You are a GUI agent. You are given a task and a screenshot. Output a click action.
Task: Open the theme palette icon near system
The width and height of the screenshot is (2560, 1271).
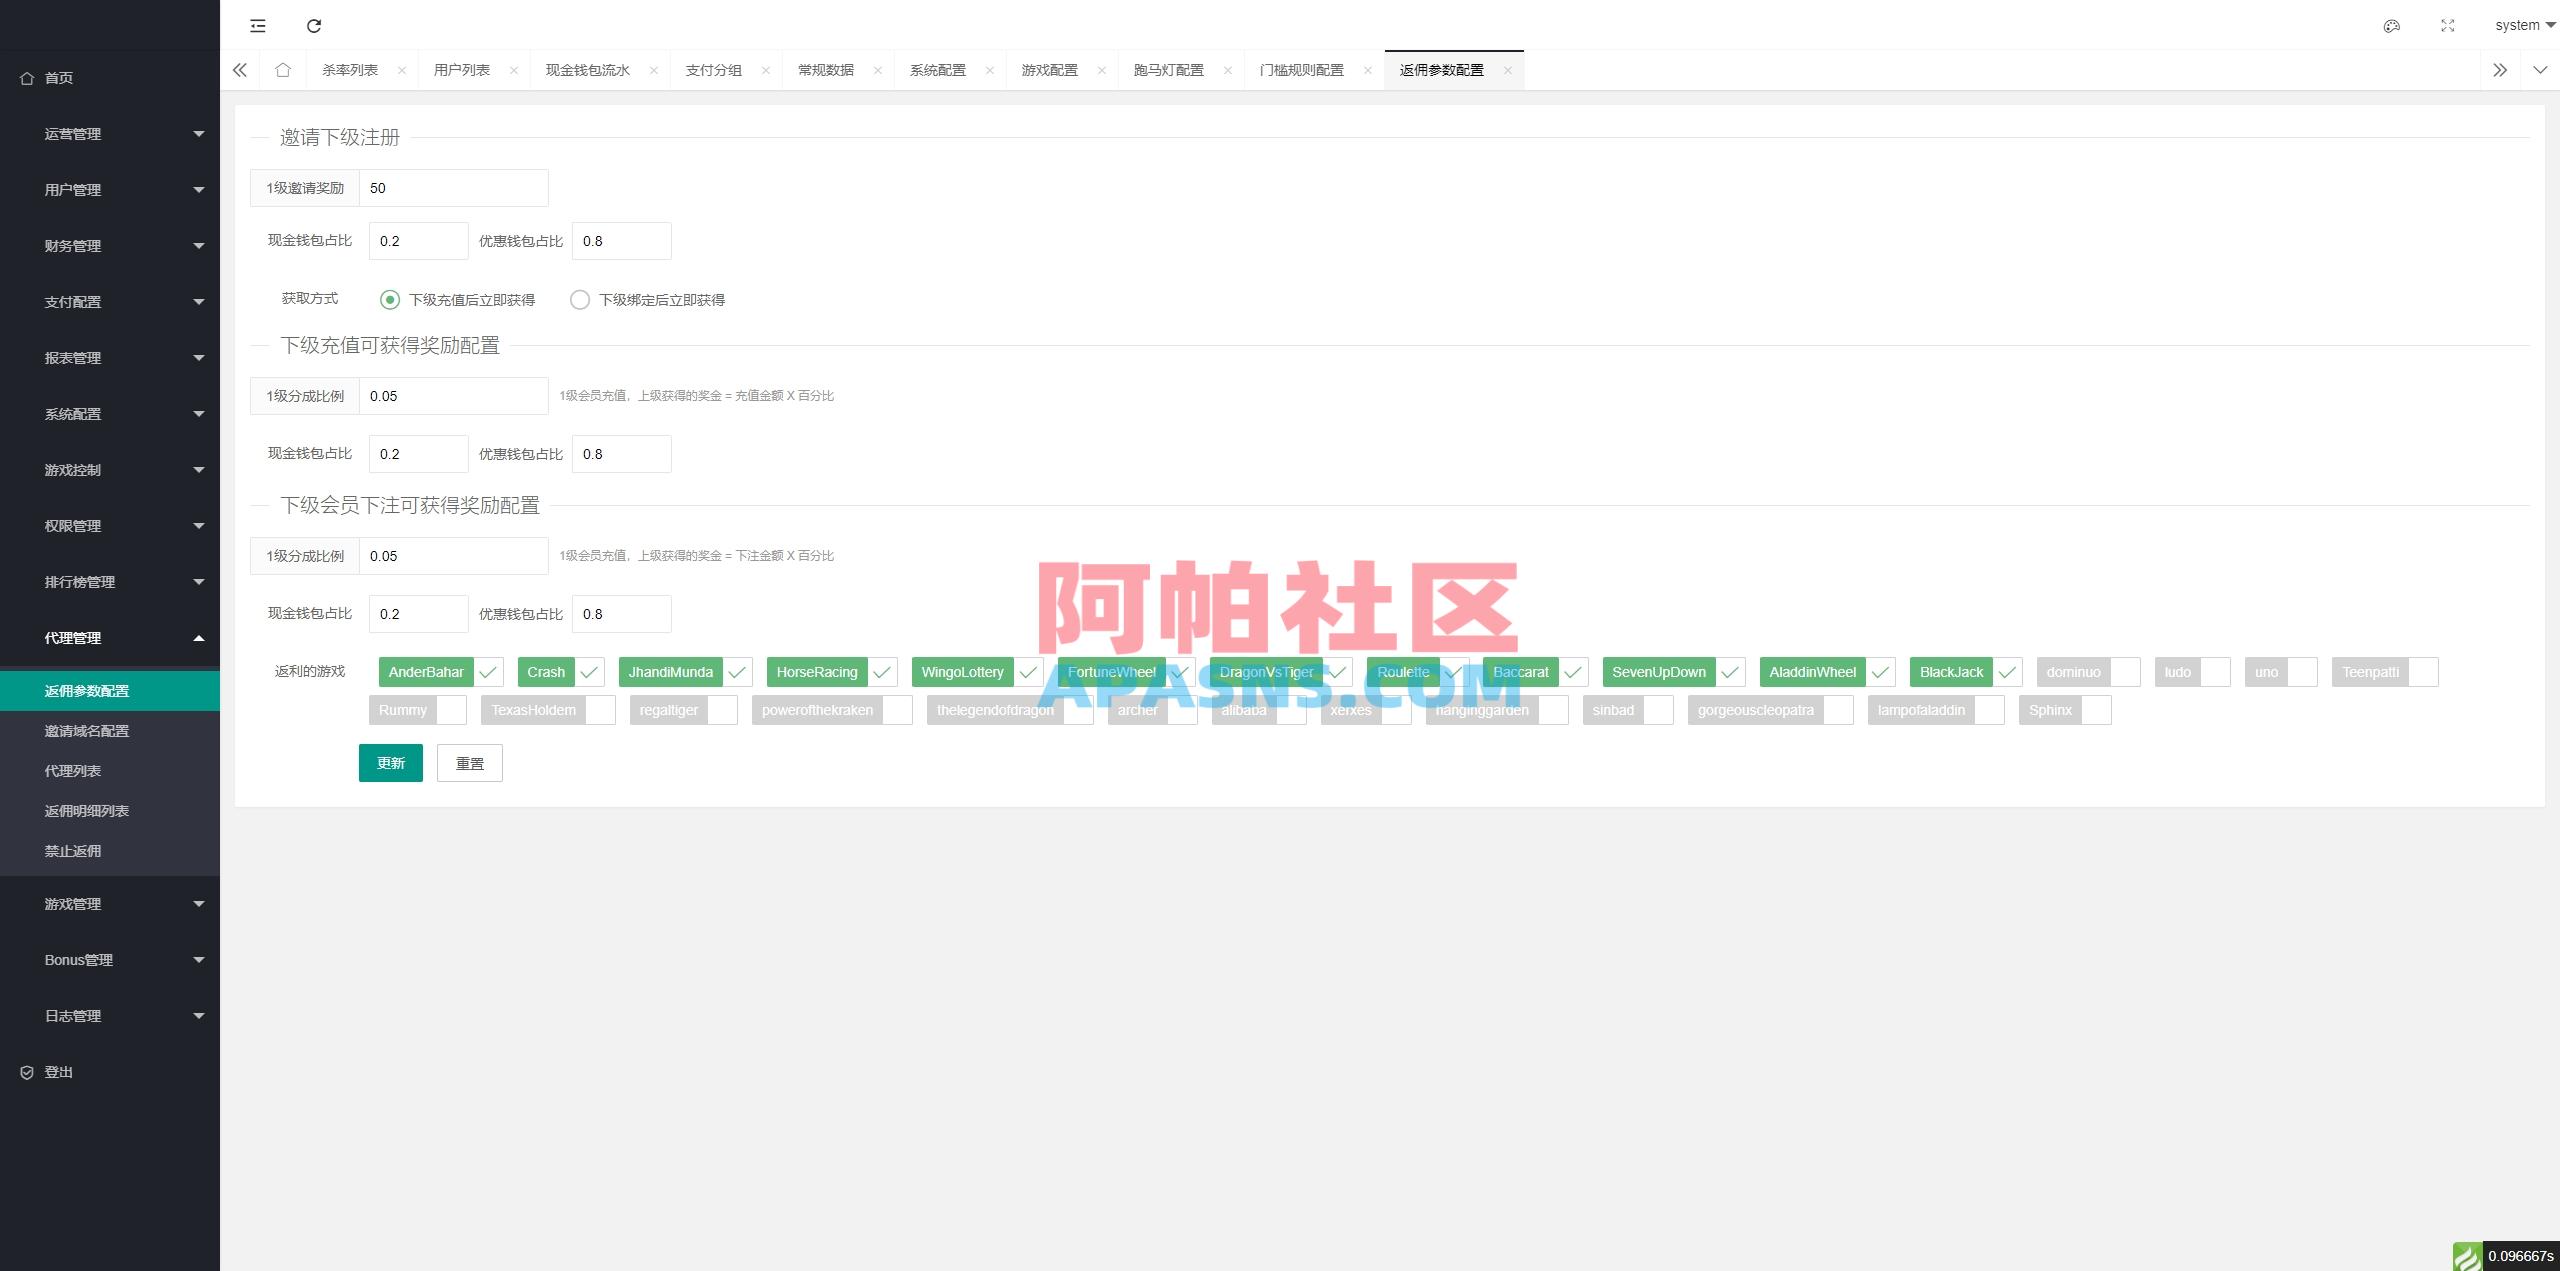point(2391,25)
